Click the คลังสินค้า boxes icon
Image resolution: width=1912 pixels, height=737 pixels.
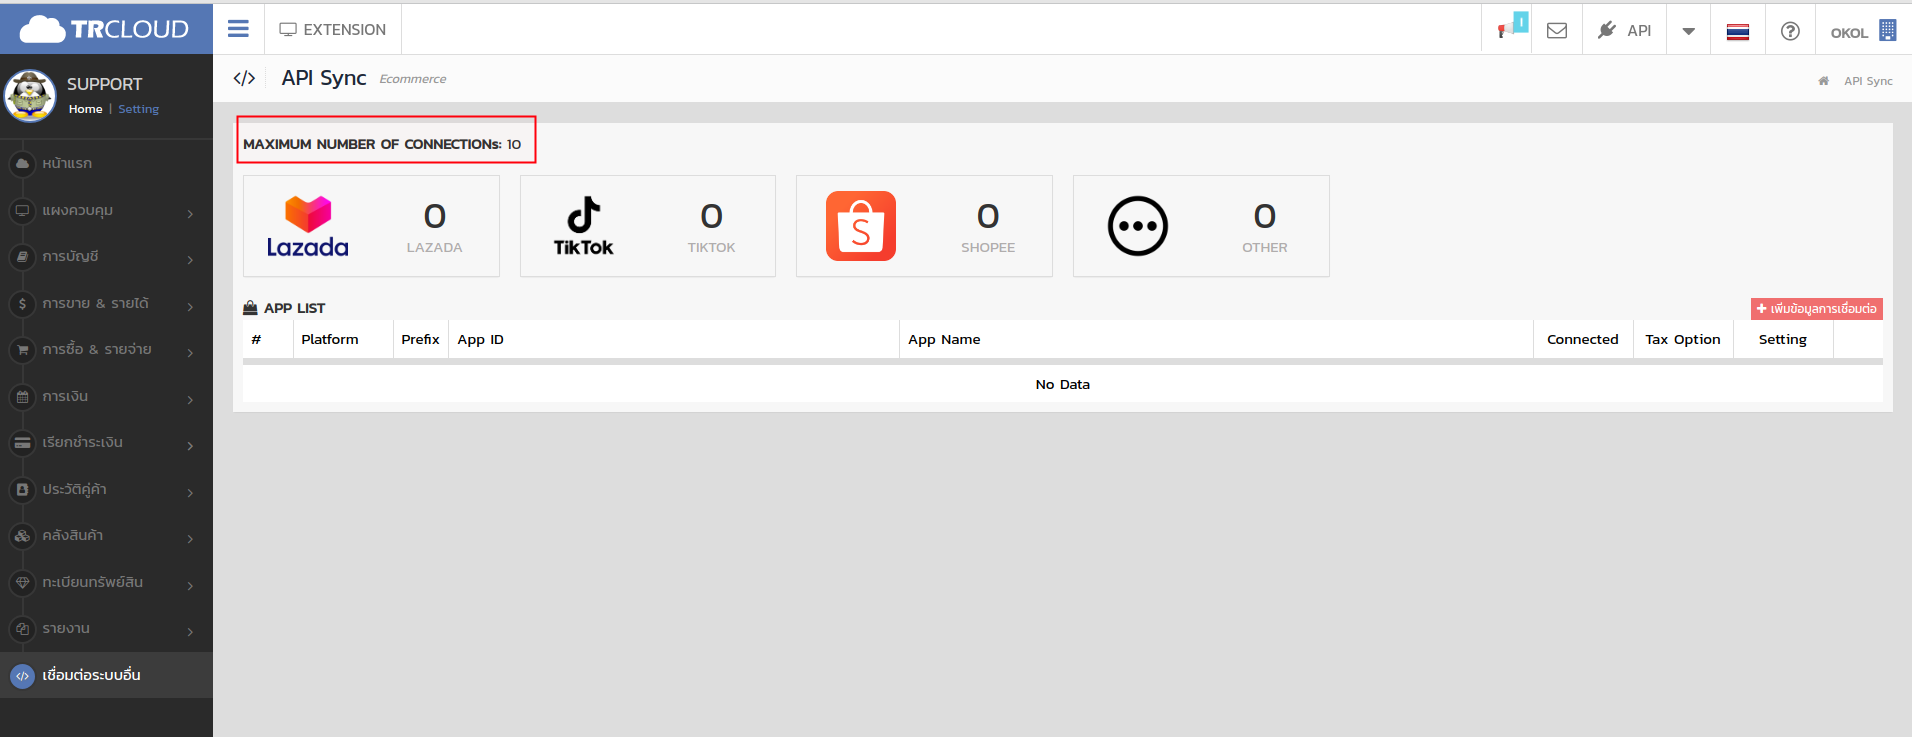click(x=22, y=536)
